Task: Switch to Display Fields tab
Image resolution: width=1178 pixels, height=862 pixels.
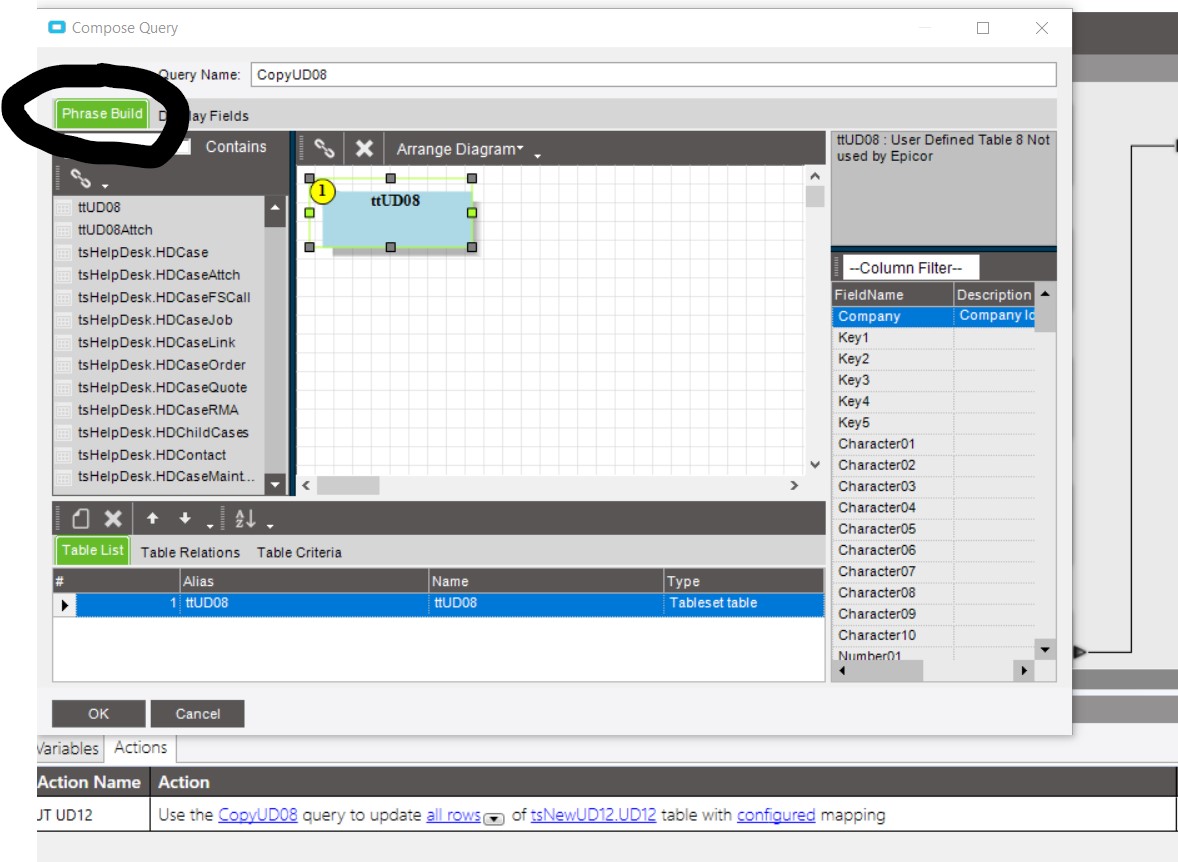Action: [x=204, y=116]
